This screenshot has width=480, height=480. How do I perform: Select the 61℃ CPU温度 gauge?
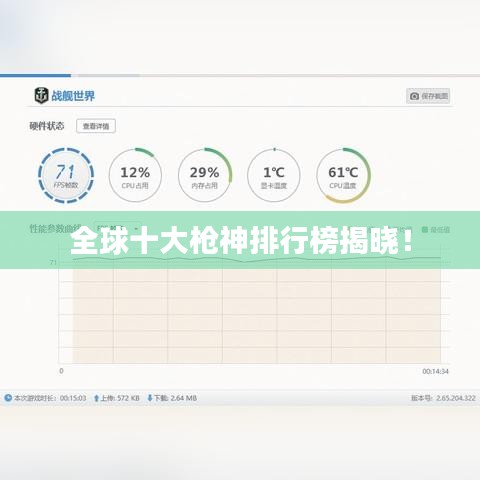point(343,175)
